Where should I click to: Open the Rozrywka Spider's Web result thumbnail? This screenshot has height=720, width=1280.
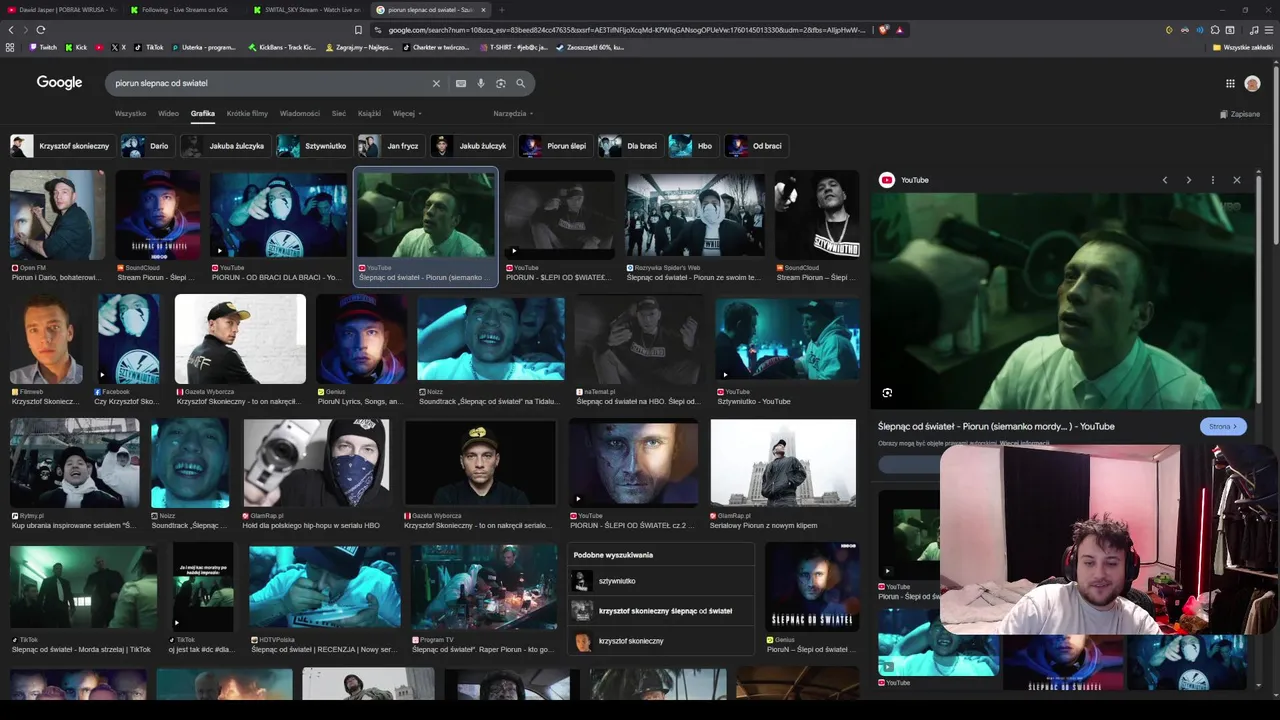tap(695, 215)
